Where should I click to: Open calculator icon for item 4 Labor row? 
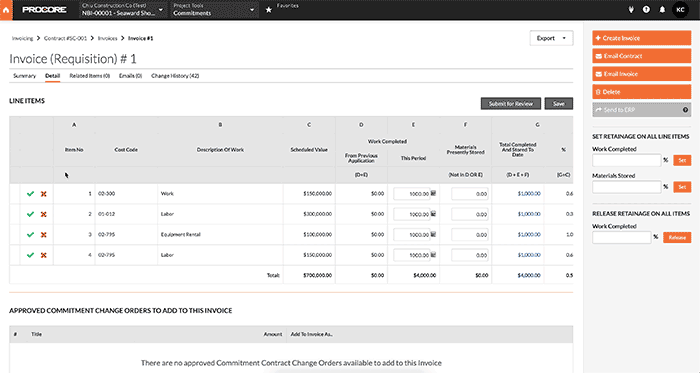(x=433, y=255)
